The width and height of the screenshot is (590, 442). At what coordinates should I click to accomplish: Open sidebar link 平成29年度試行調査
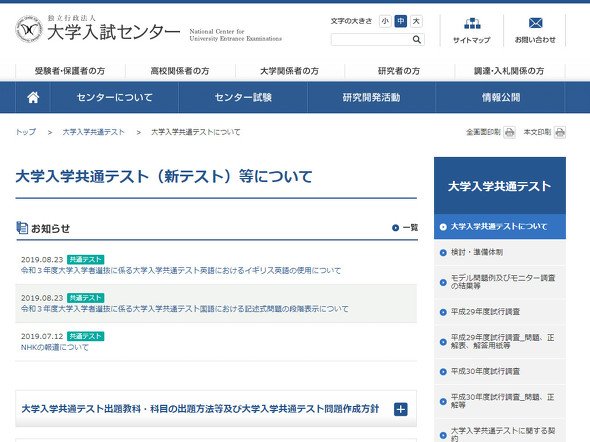[485, 311]
